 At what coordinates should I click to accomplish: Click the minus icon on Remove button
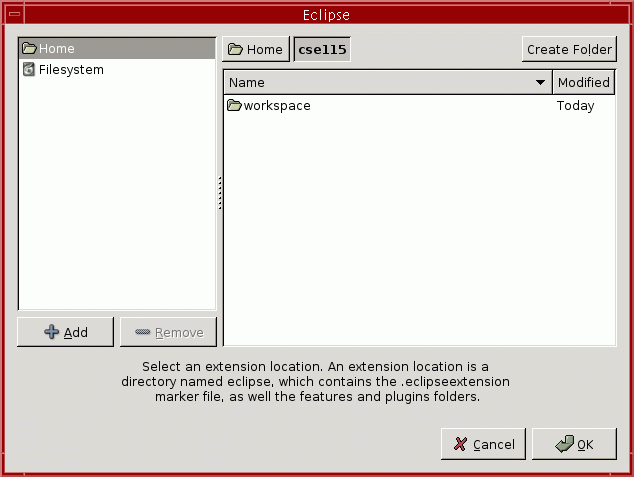click(x=143, y=333)
